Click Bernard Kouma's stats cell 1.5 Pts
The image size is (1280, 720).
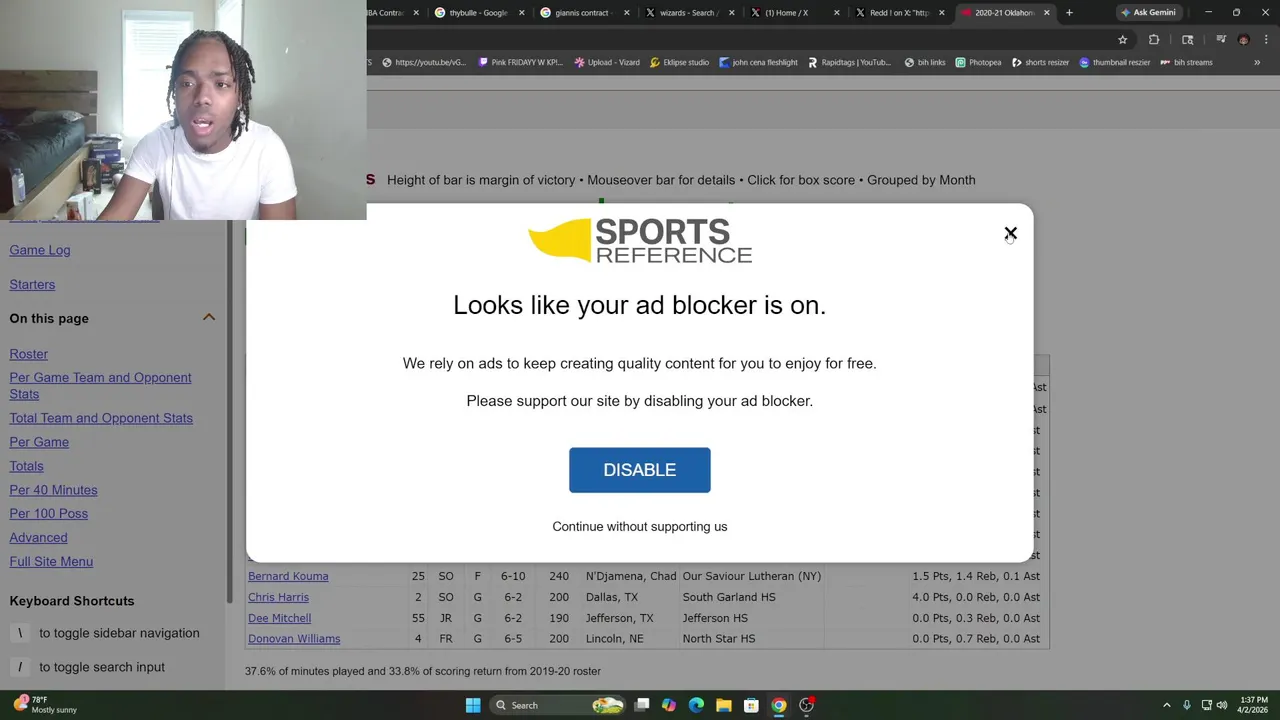tap(976, 576)
